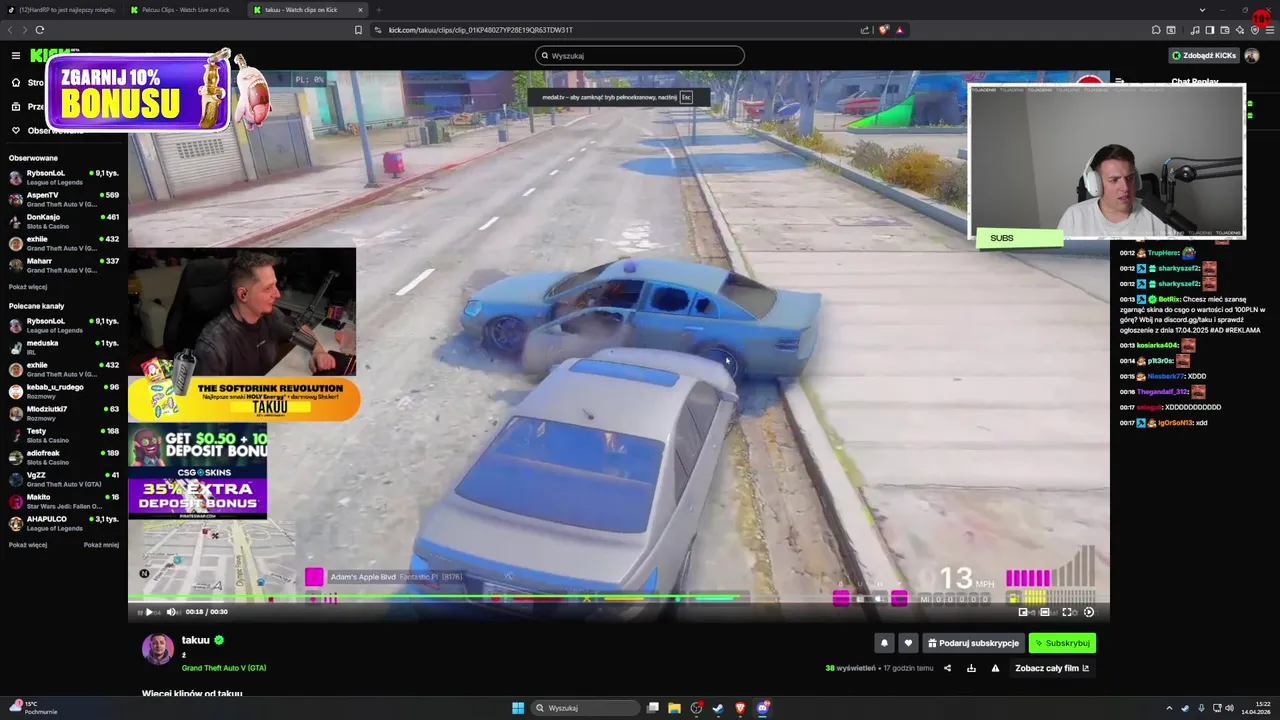Open AHAPULCO recommended channel
Viewport: 1280px width, 720px height.
click(x=64, y=523)
